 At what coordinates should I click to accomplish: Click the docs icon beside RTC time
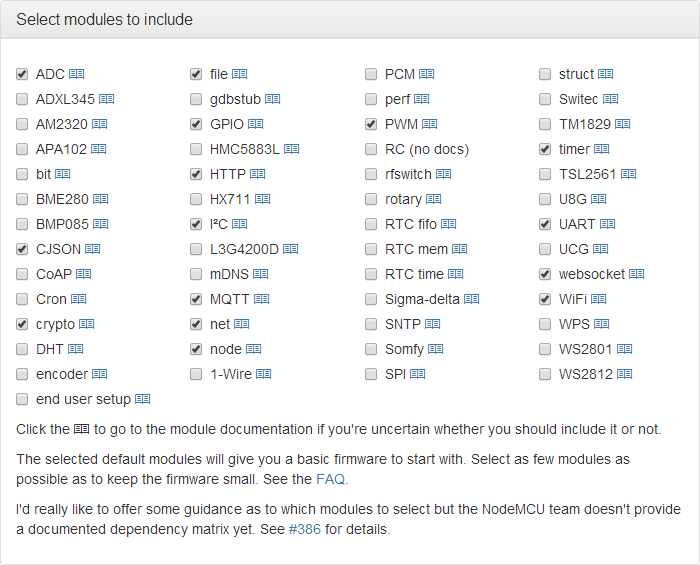(x=456, y=274)
